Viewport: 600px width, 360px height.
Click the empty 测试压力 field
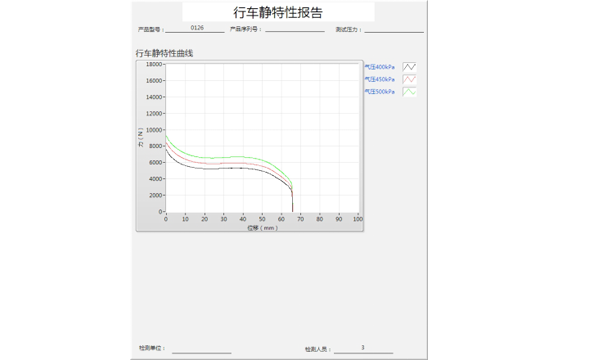coord(394,29)
